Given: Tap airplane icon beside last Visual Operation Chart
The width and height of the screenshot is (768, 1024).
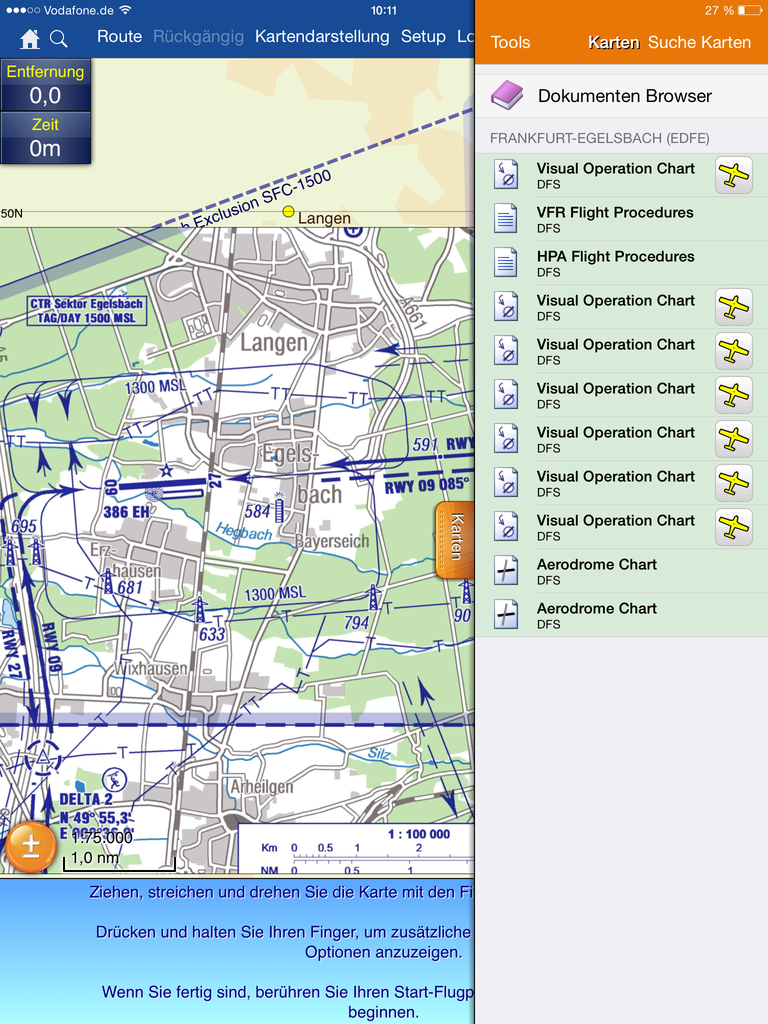Looking at the screenshot, I should pos(733,527).
